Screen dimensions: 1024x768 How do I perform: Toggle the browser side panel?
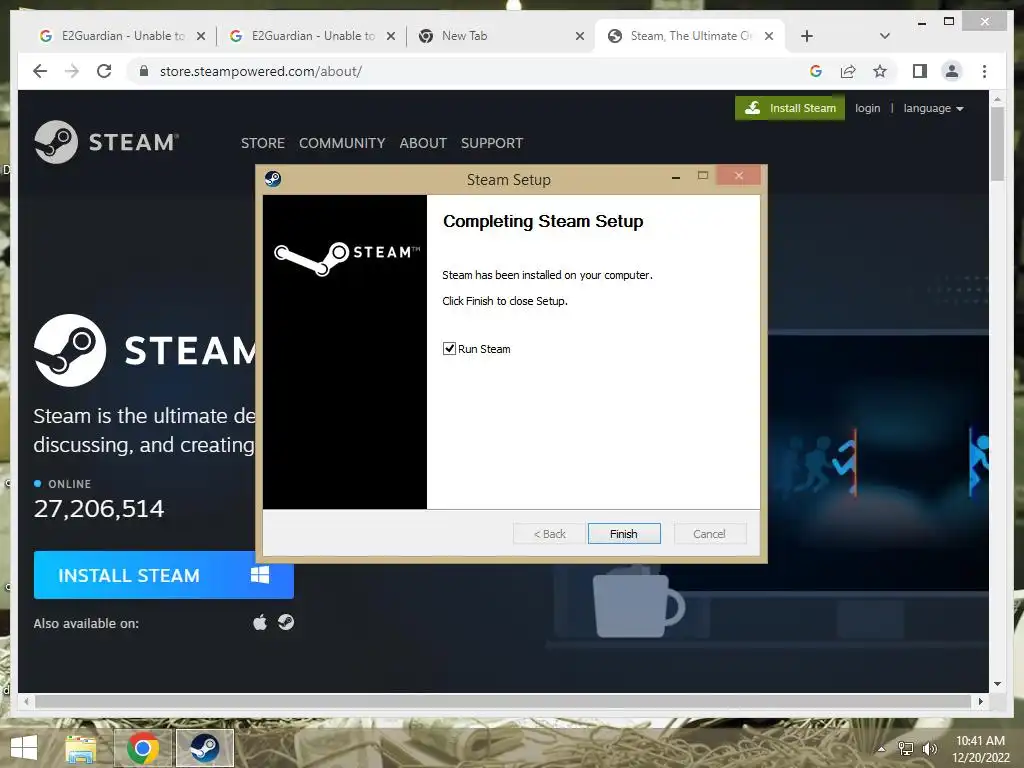pos(920,71)
